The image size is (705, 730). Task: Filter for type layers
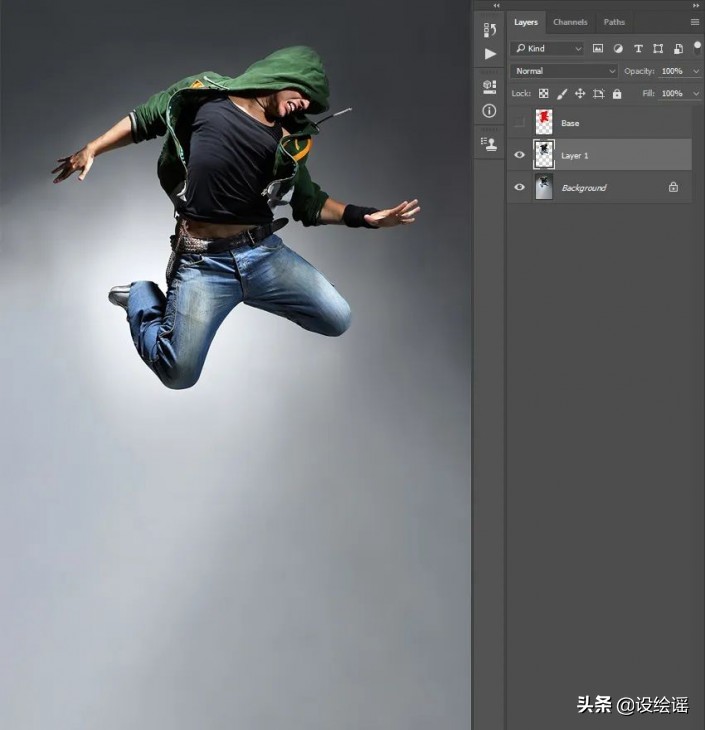pos(638,48)
